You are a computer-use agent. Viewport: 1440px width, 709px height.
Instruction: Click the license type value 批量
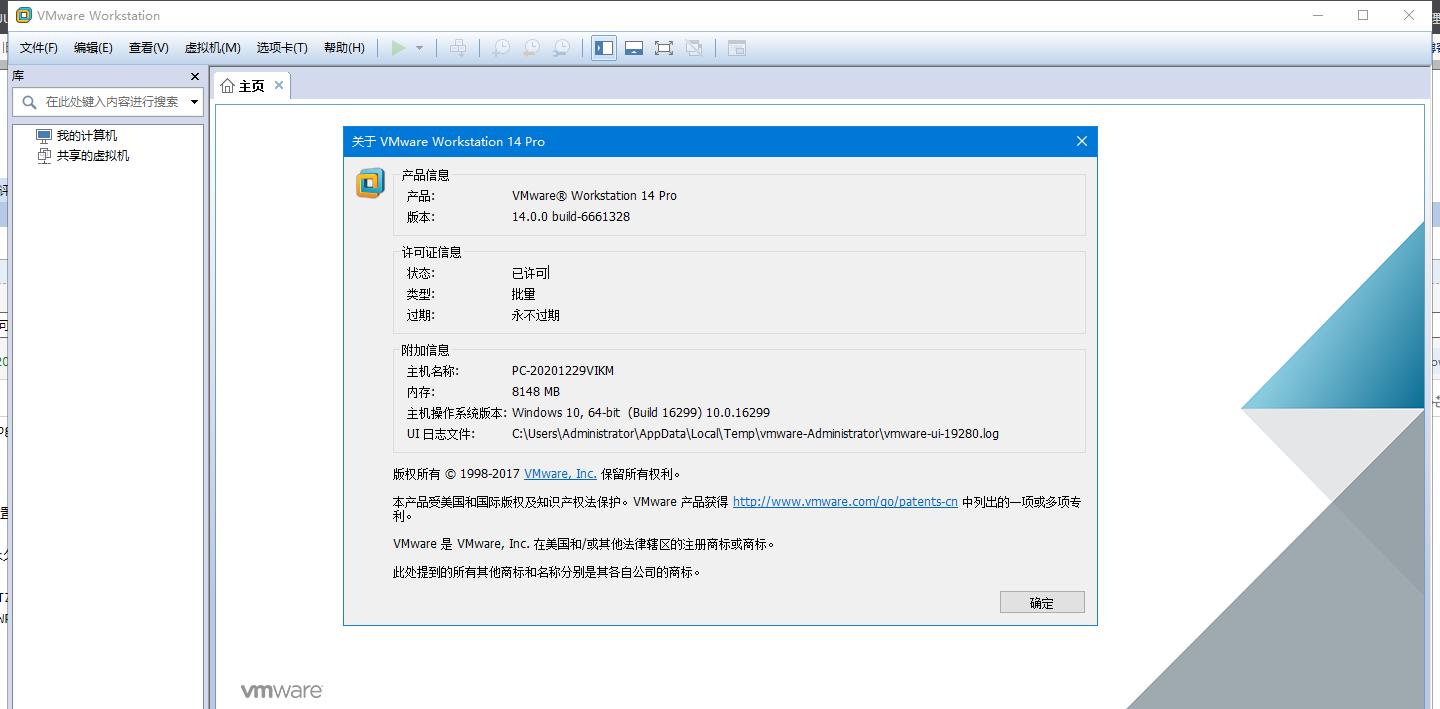pyautogui.click(x=524, y=294)
